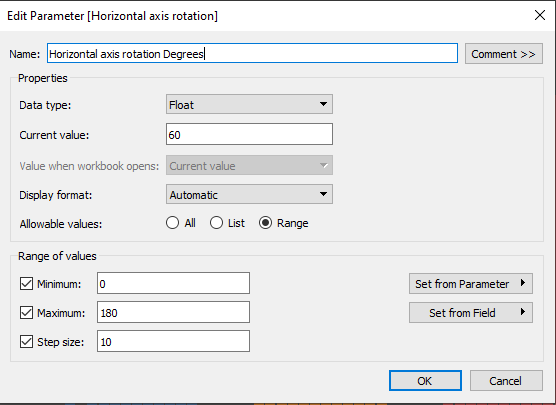Image resolution: width=556 pixels, height=405 pixels.
Task: Open the Set from Field menu
Action: (471, 313)
